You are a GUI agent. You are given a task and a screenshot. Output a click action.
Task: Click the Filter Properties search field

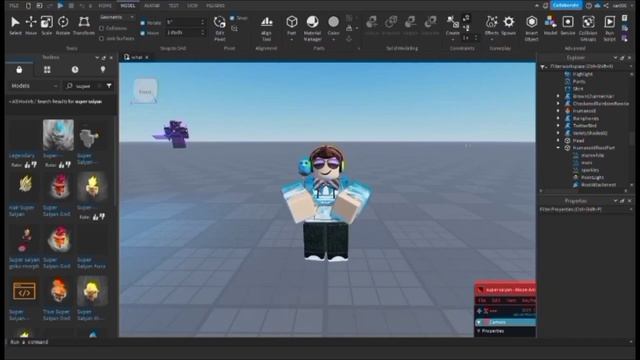click(x=586, y=209)
